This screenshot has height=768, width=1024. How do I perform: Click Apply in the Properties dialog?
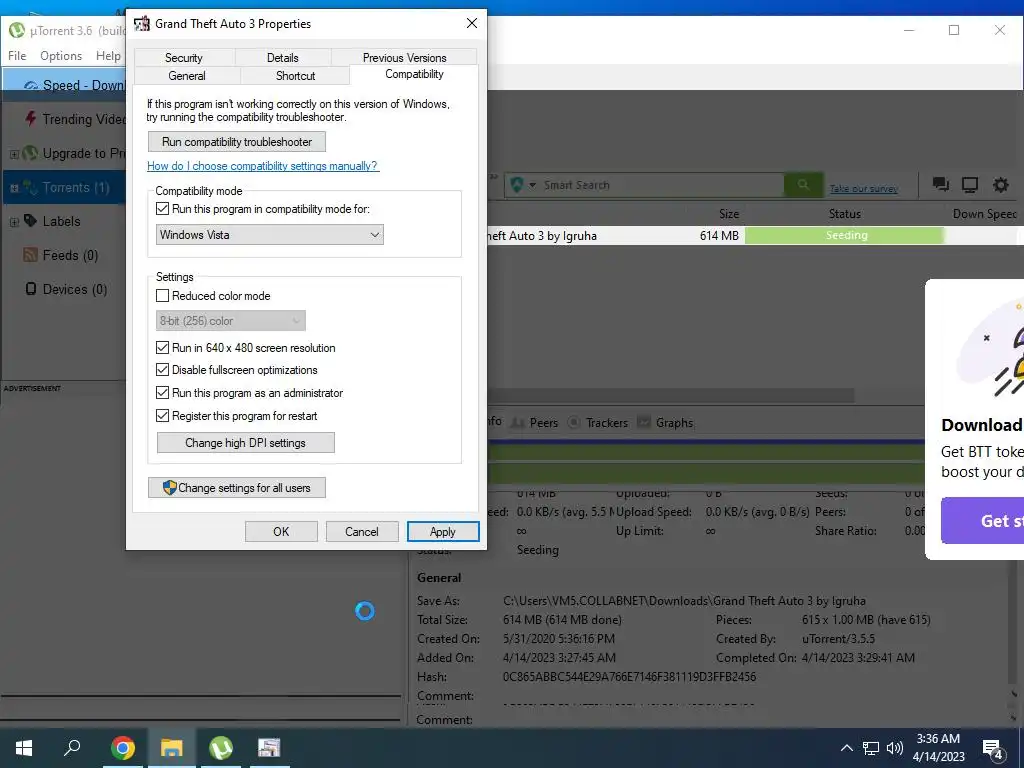(443, 532)
